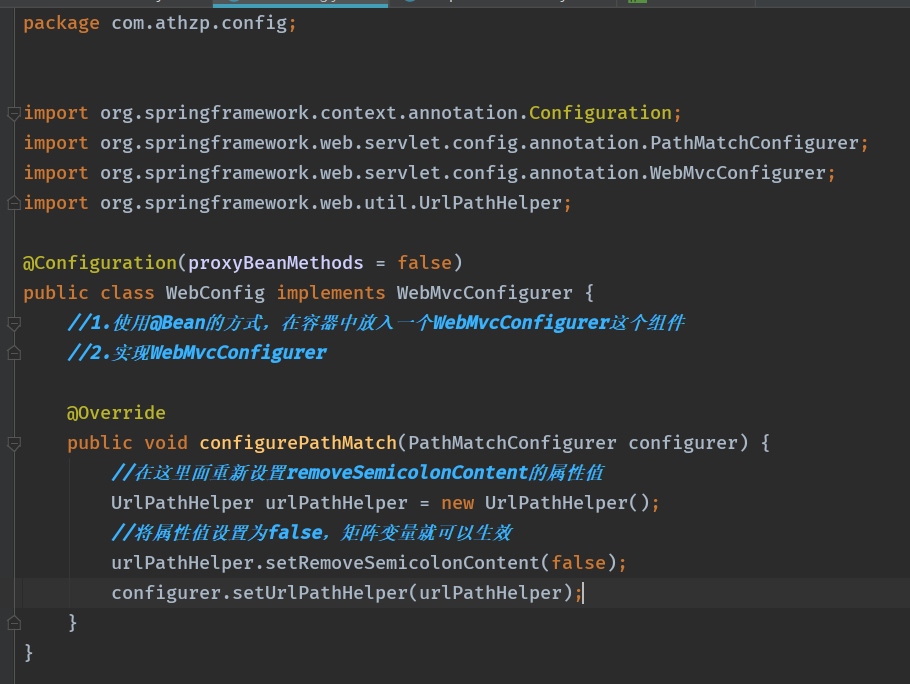Screen dimensions: 910x684
Task: Click proxyBeanMethods attribute
Action: point(276,263)
